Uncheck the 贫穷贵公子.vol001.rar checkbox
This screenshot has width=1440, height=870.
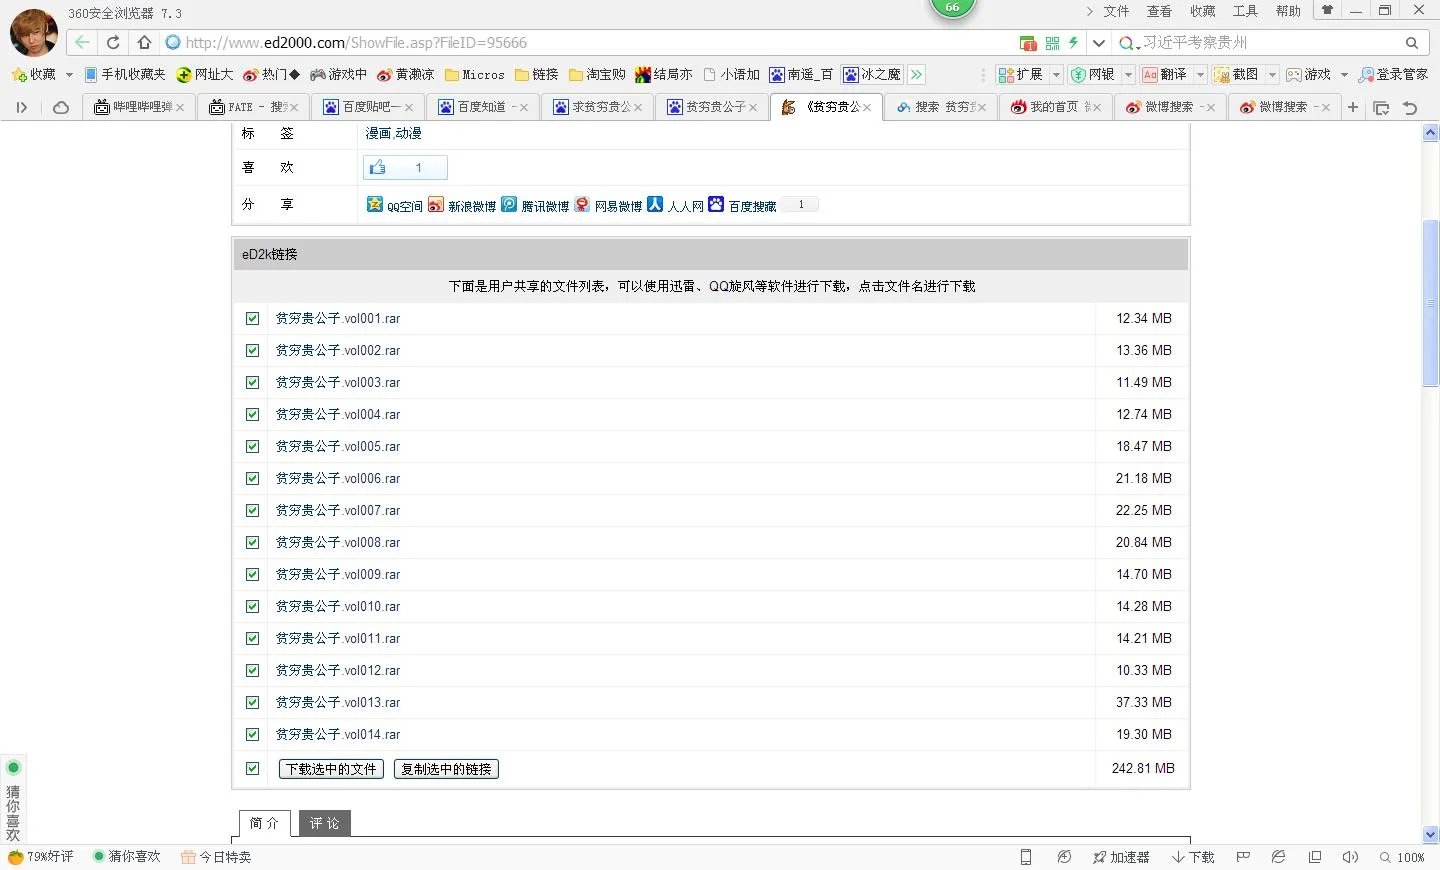tap(252, 318)
